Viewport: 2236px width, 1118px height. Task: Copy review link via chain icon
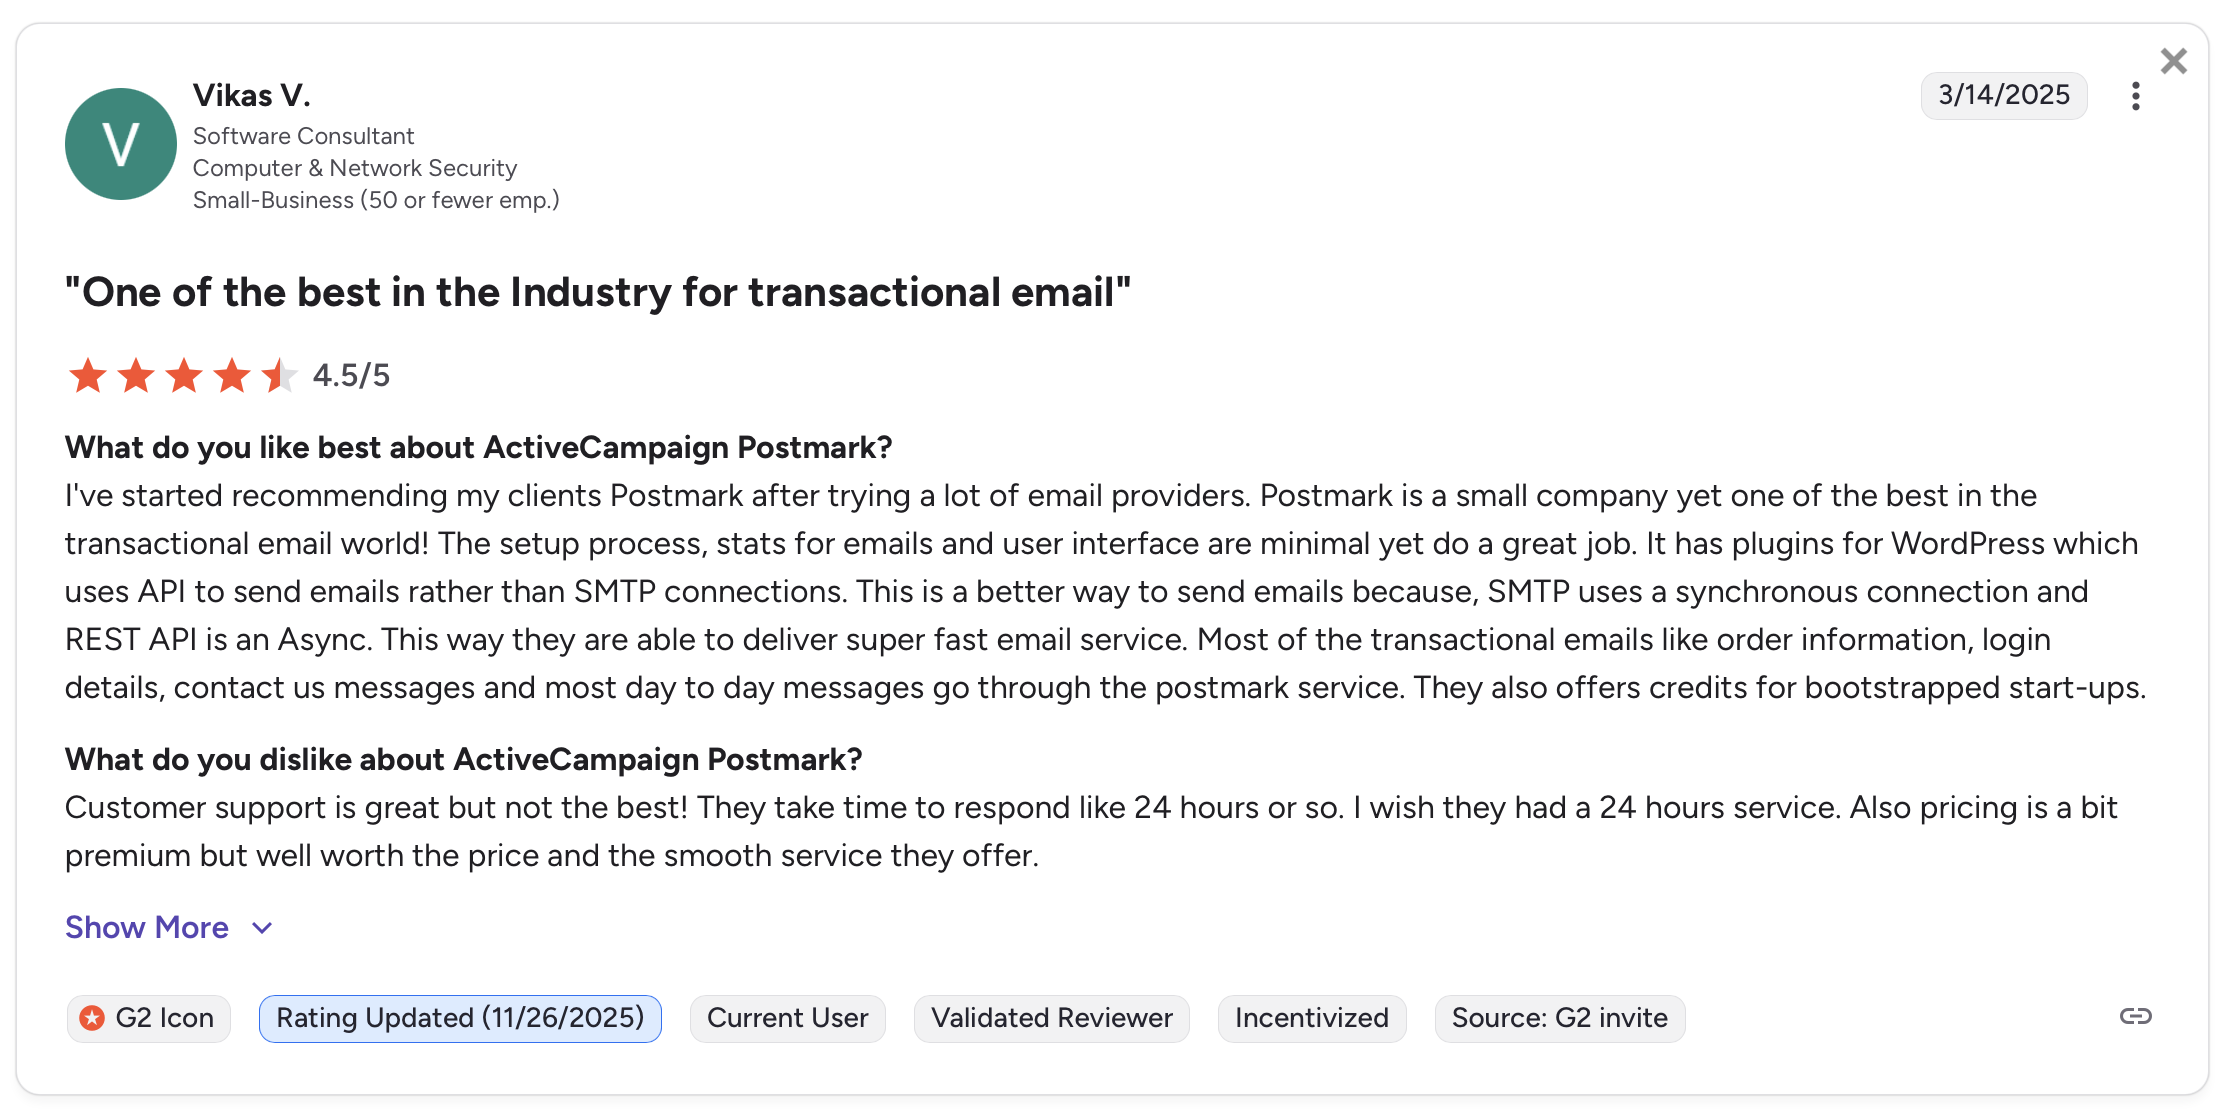click(2135, 1016)
